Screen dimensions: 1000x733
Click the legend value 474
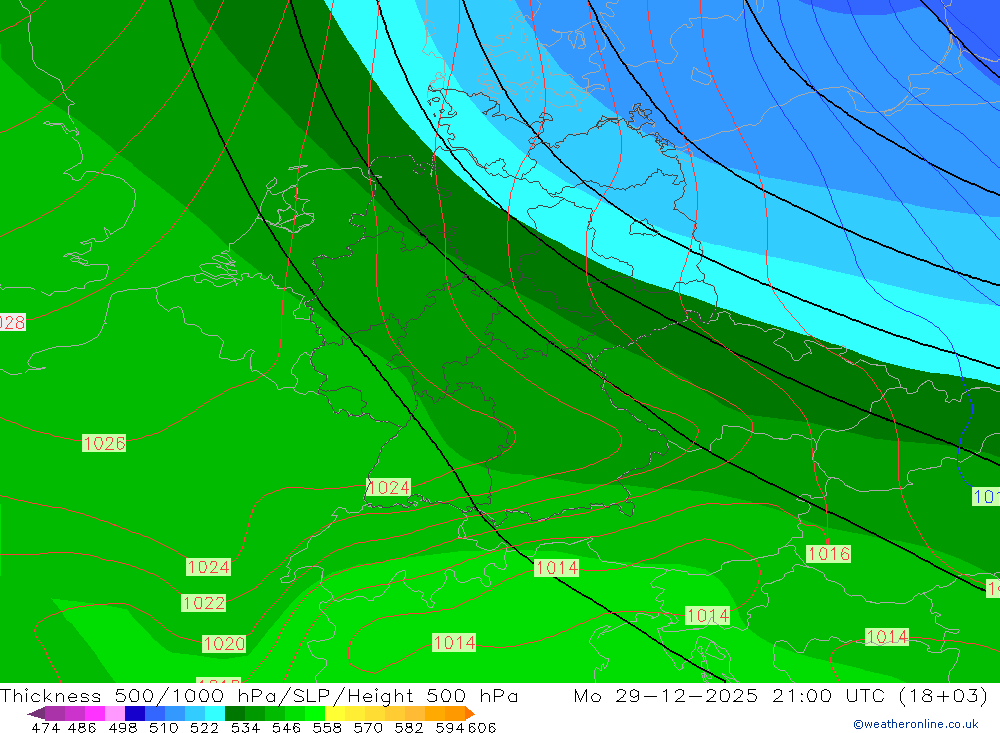point(45,728)
